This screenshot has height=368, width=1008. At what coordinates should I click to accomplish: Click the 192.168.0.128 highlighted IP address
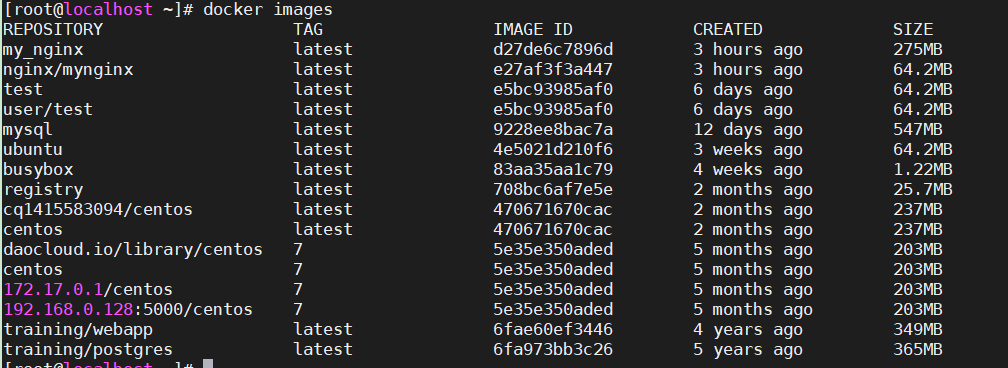[x=68, y=309]
